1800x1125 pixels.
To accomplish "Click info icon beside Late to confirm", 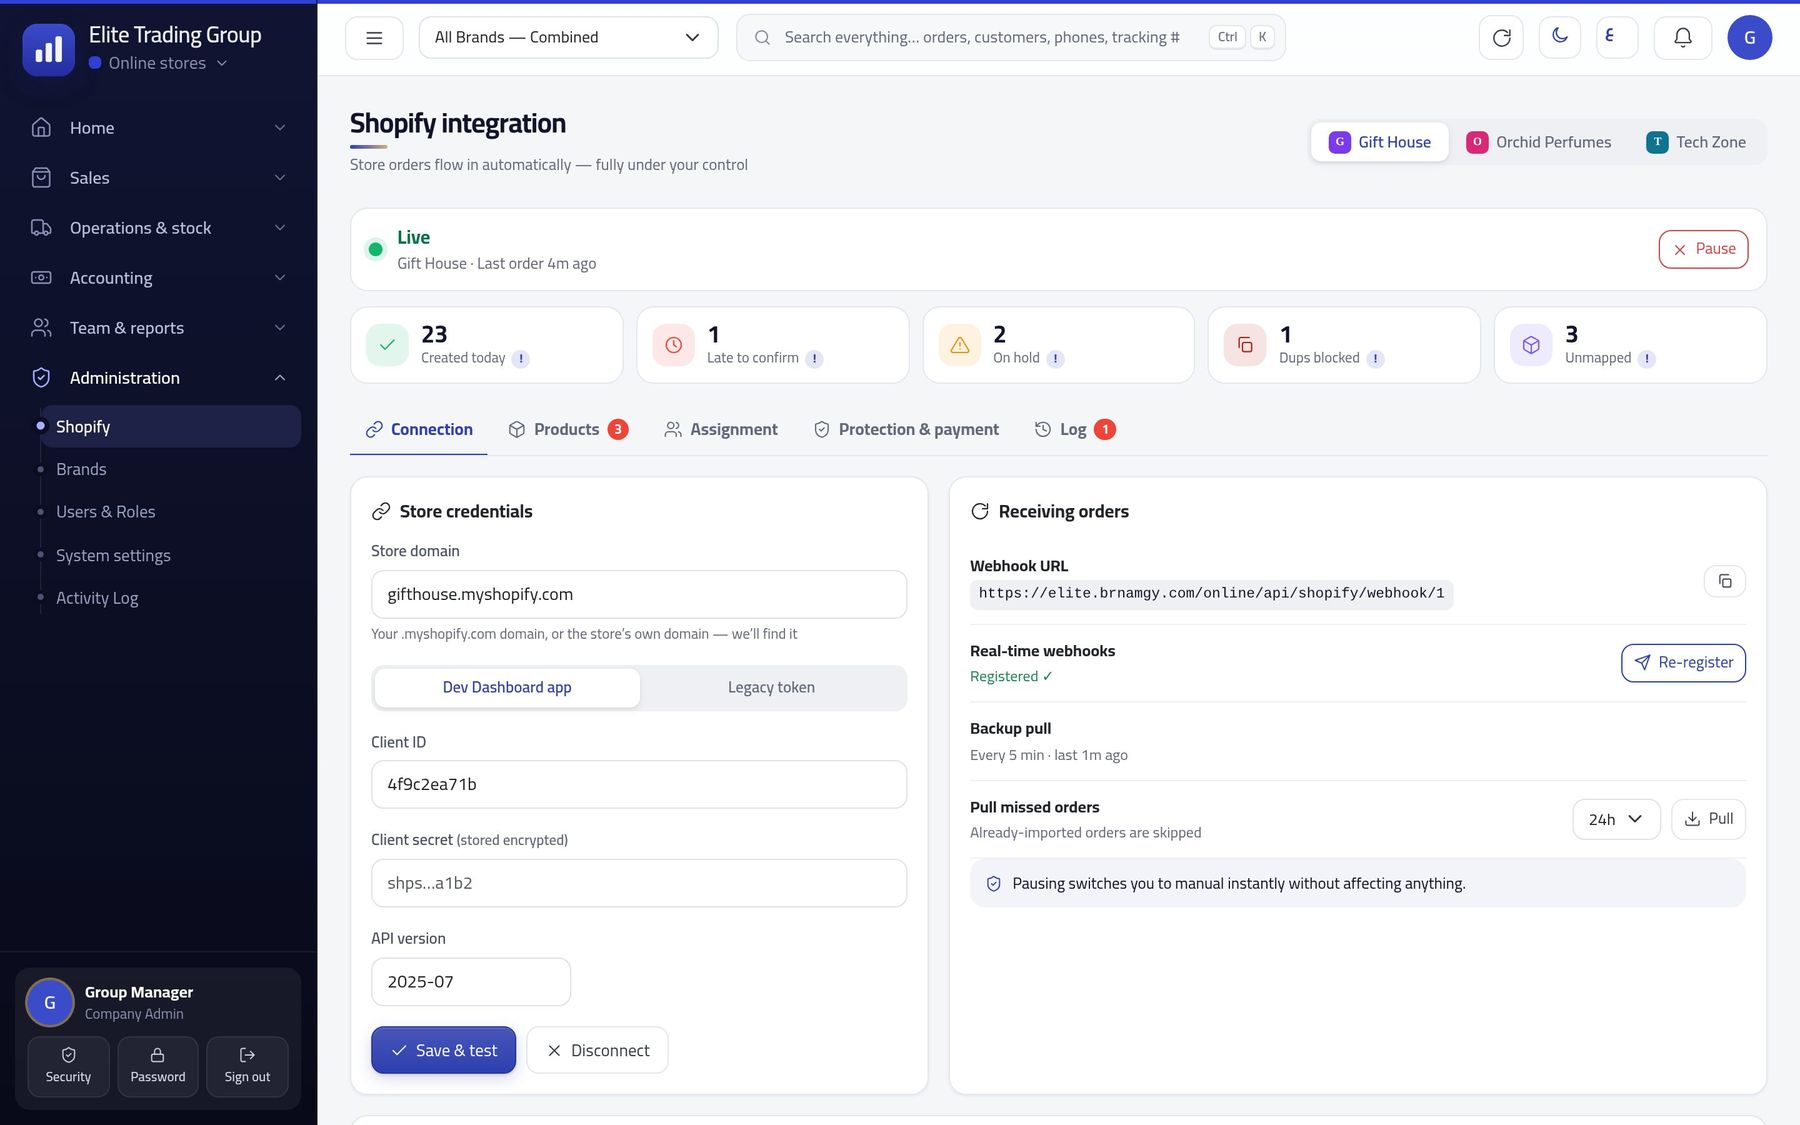I will click(814, 359).
